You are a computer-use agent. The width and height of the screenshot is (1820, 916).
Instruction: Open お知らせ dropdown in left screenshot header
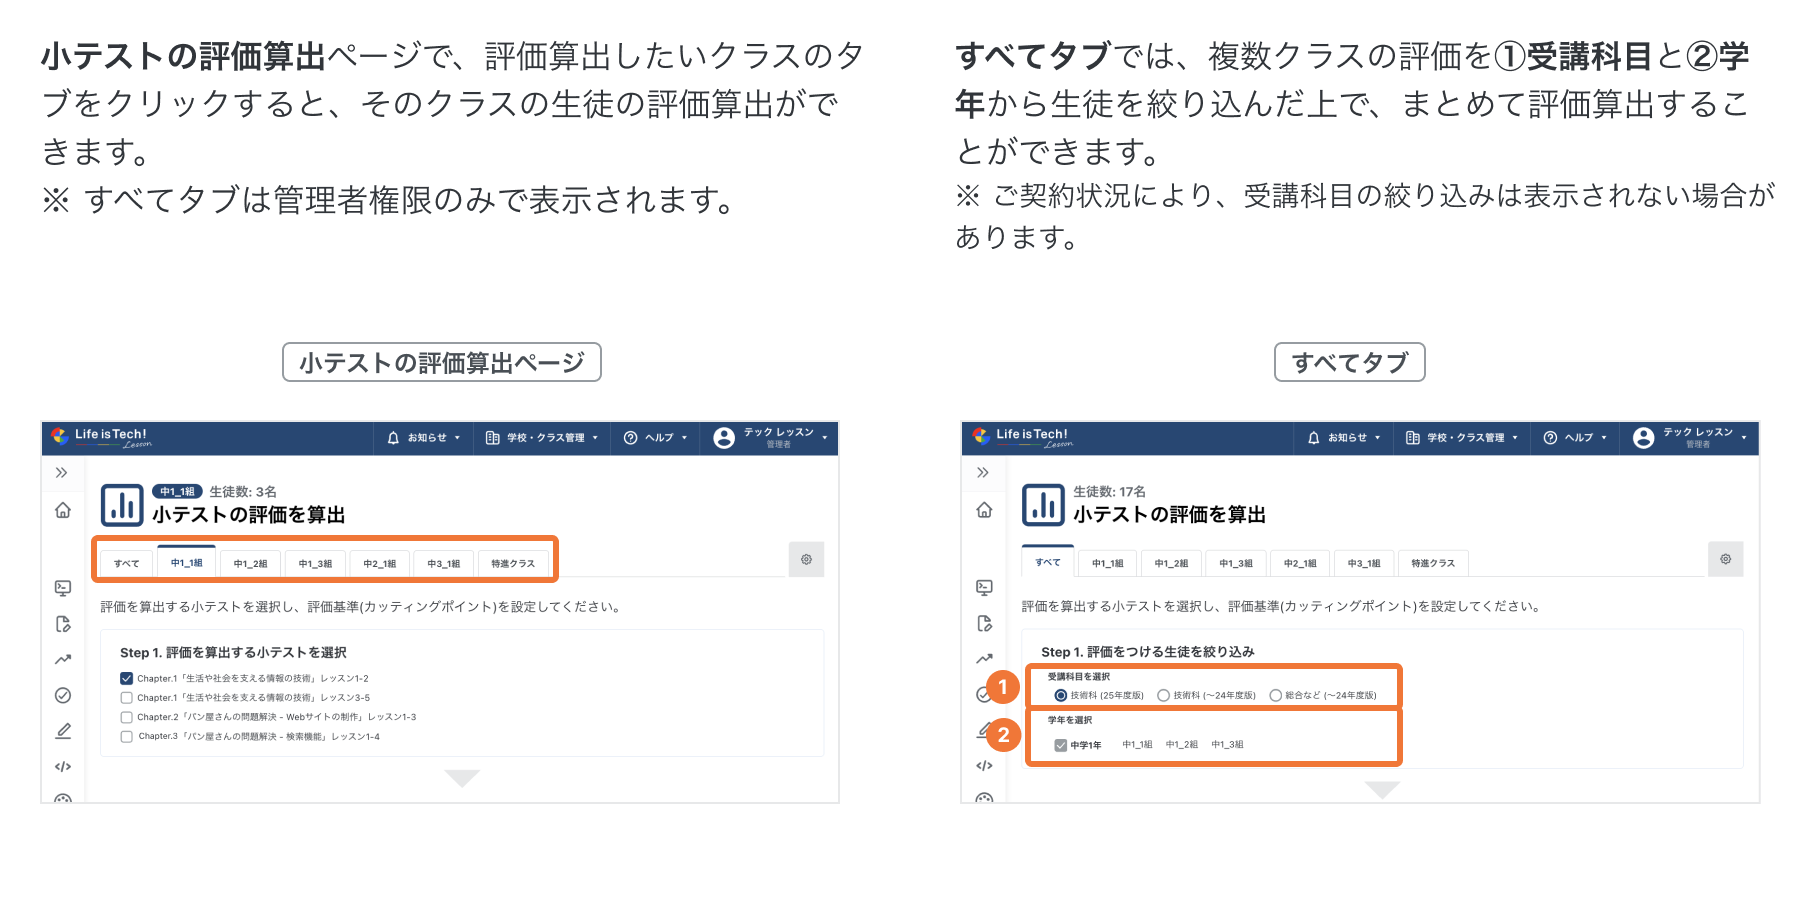pos(424,438)
